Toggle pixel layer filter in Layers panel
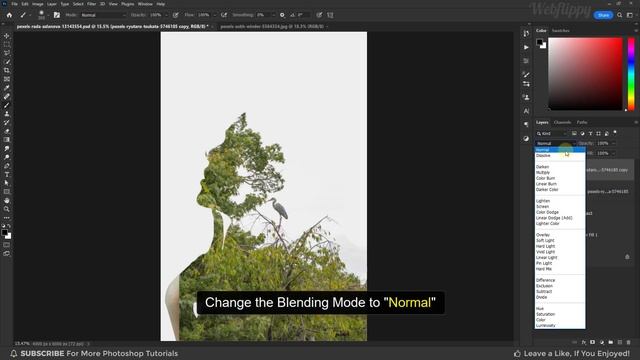Screen dimensions: 640x360 tap(574, 133)
